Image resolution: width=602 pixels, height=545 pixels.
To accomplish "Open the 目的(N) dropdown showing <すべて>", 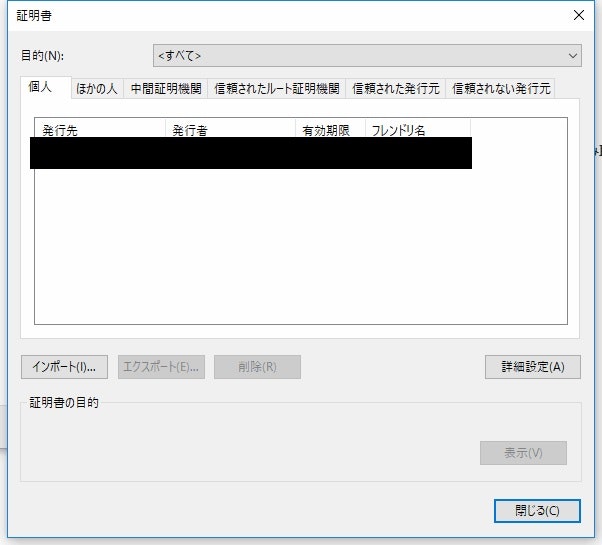I will tap(367, 56).
